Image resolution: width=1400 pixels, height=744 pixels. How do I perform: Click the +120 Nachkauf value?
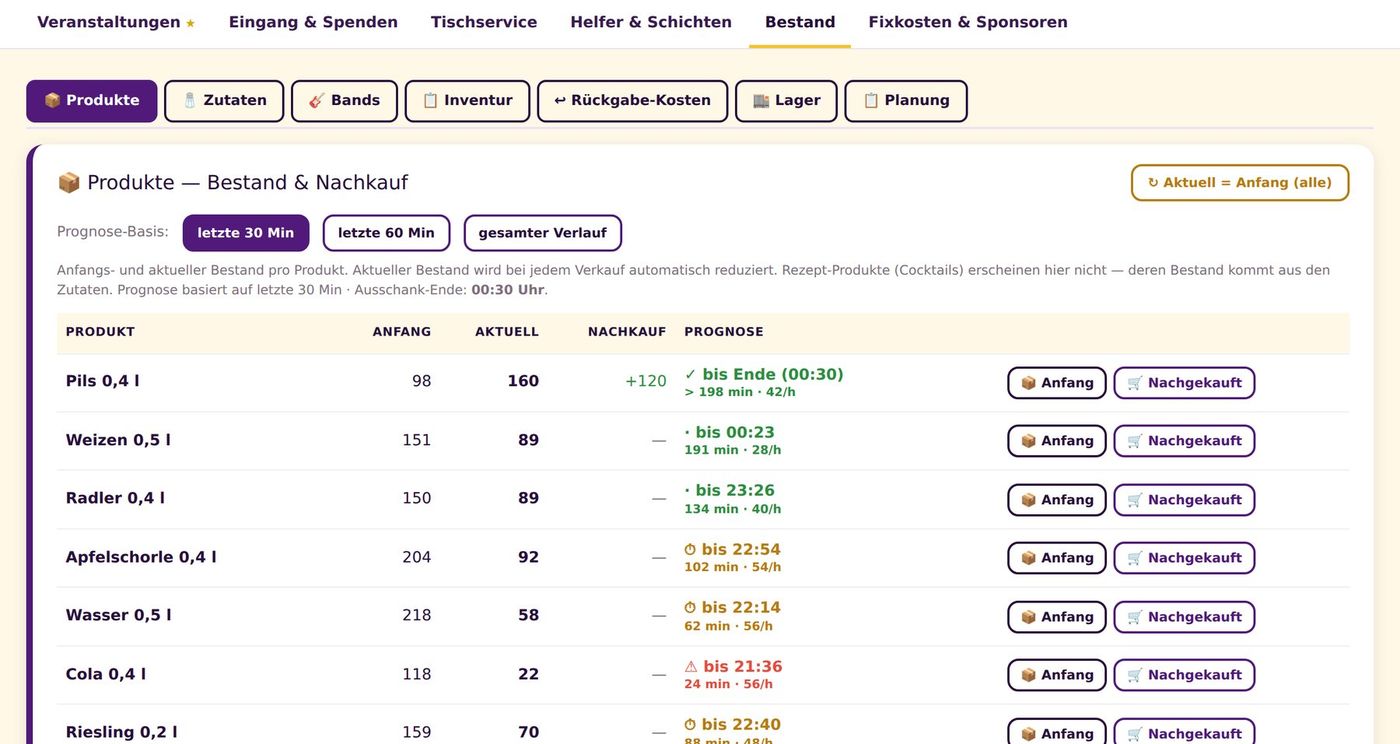[x=646, y=381]
